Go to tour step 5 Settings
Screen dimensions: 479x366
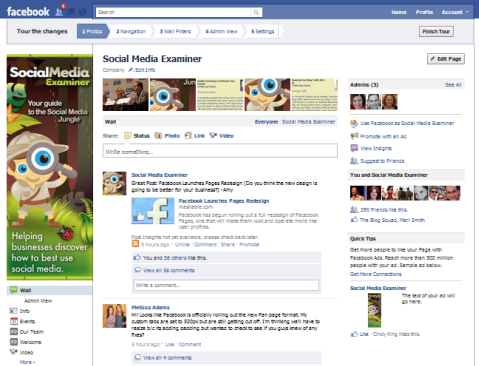pos(263,31)
